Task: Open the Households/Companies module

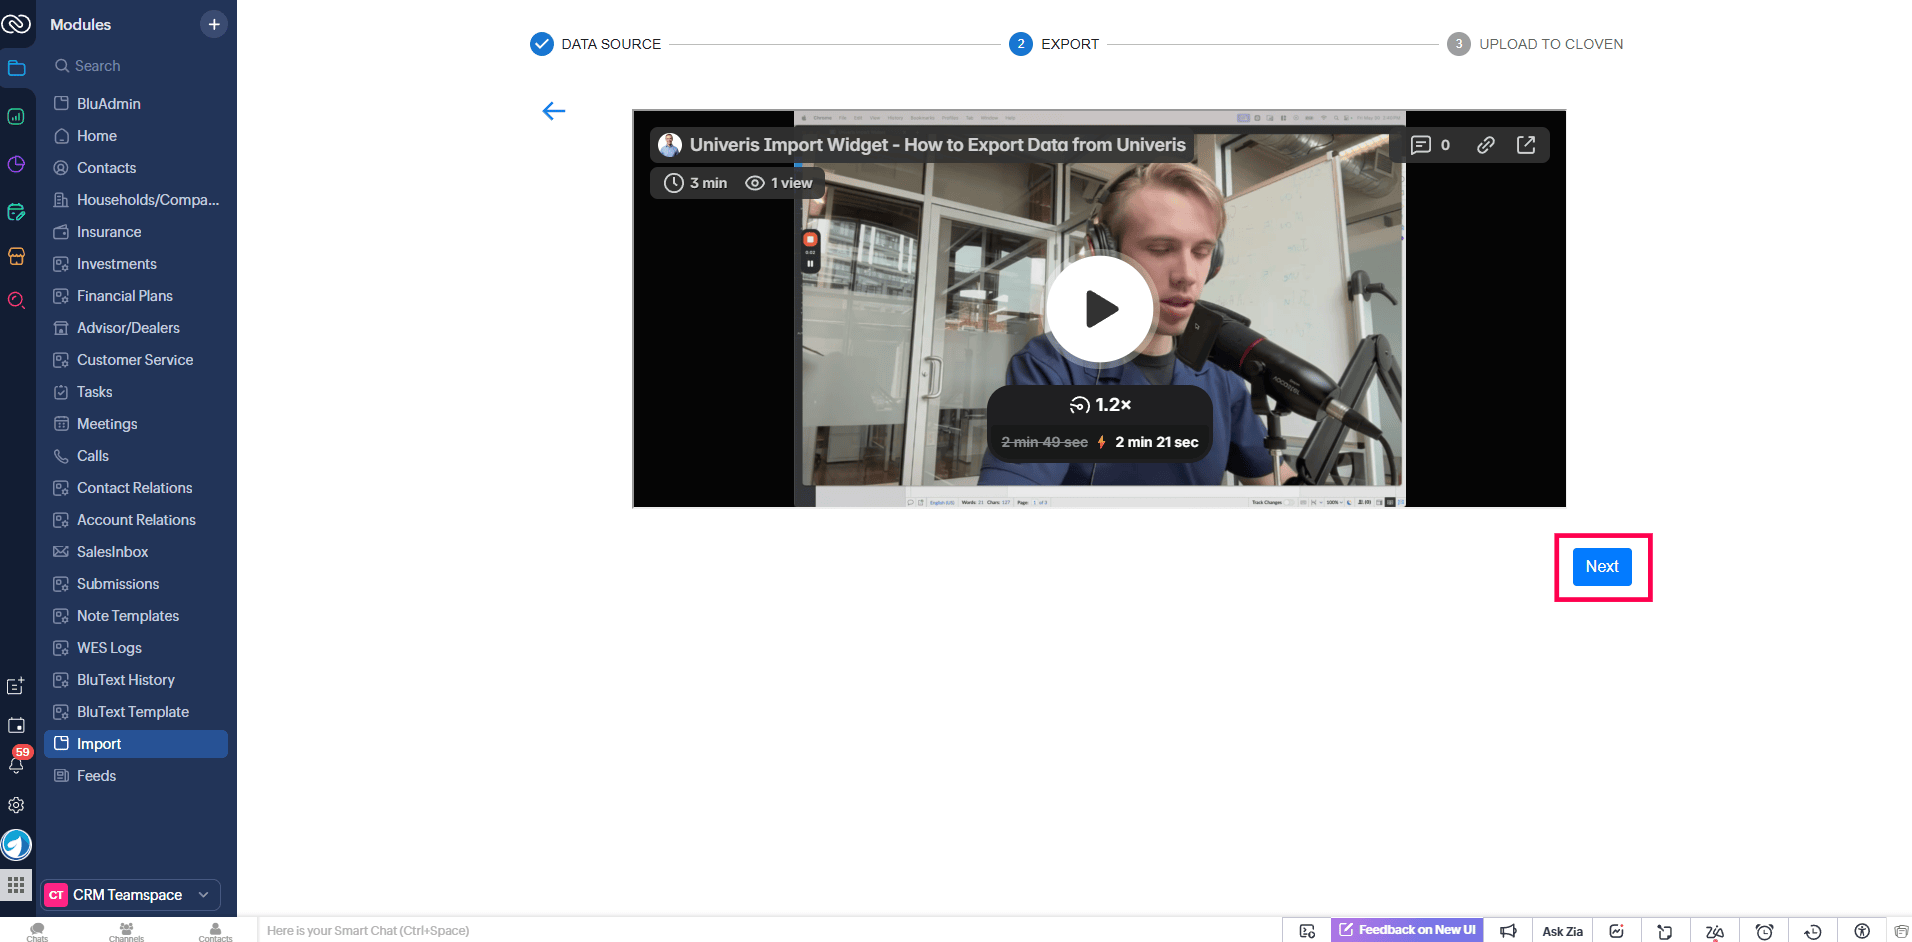Action: [x=136, y=200]
